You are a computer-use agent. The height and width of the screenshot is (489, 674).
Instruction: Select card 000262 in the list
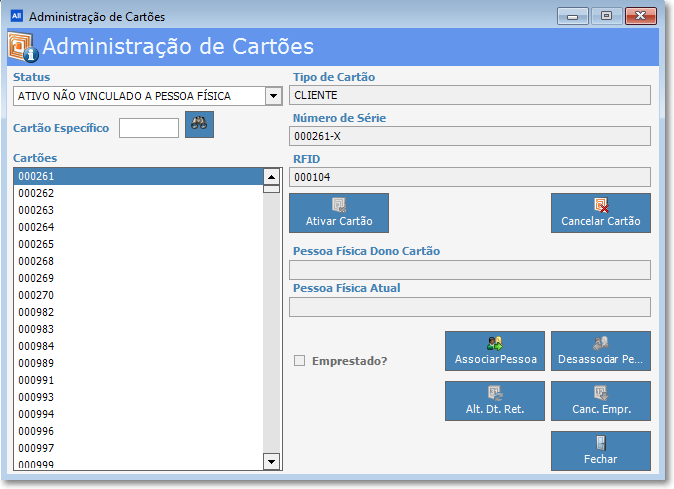click(138, 193)
